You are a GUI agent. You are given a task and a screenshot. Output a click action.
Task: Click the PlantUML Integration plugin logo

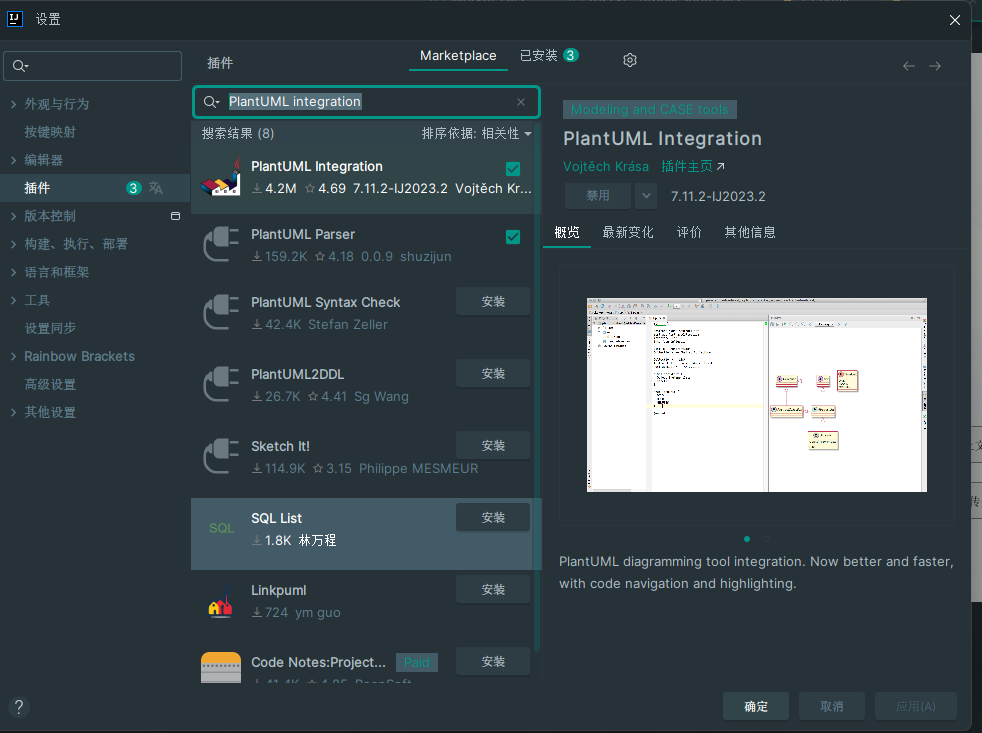coord(220,177)
